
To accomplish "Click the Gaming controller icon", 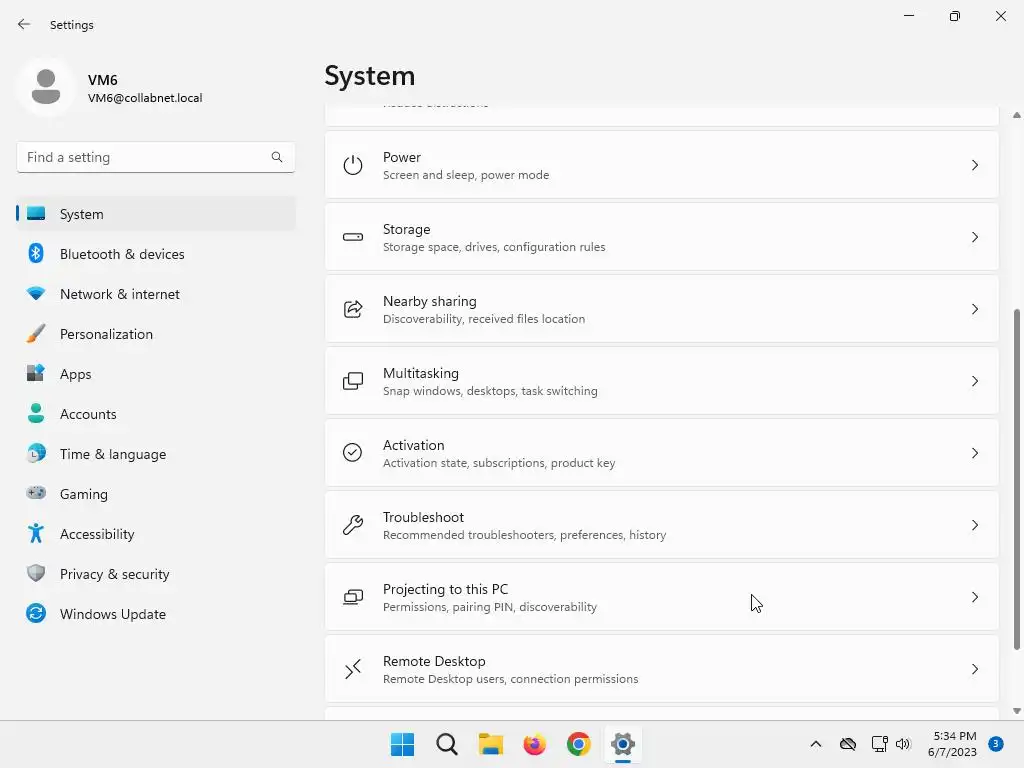I will click(x=36, y=493).
